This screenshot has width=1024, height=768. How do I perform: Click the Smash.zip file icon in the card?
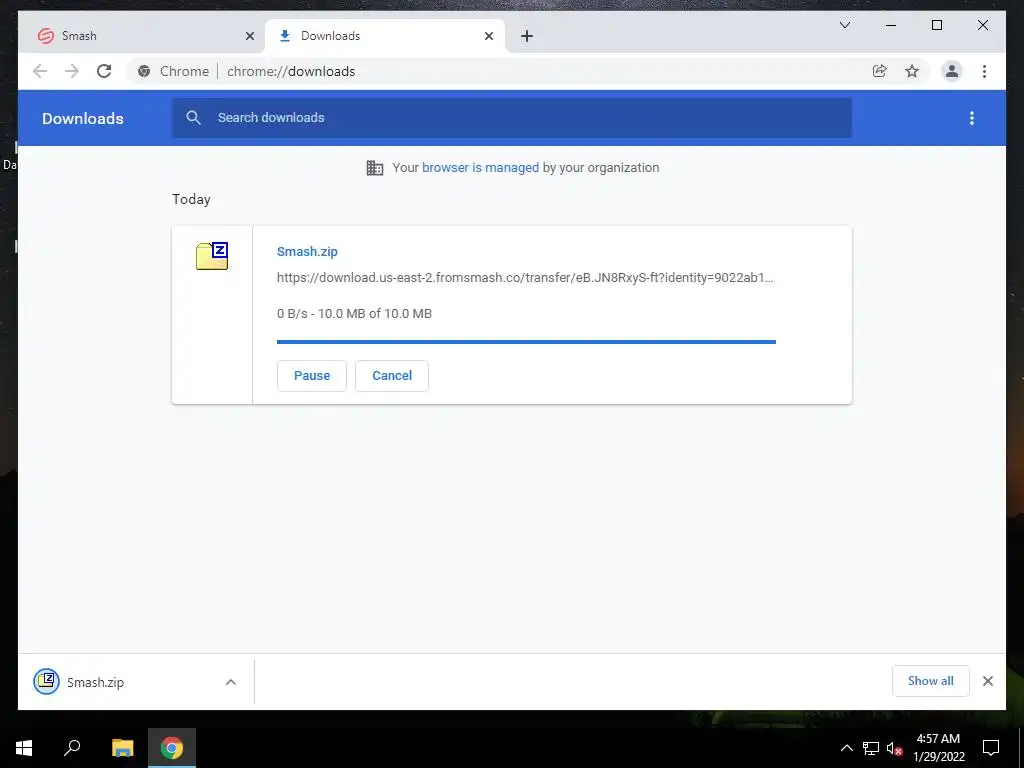[212, 255]
